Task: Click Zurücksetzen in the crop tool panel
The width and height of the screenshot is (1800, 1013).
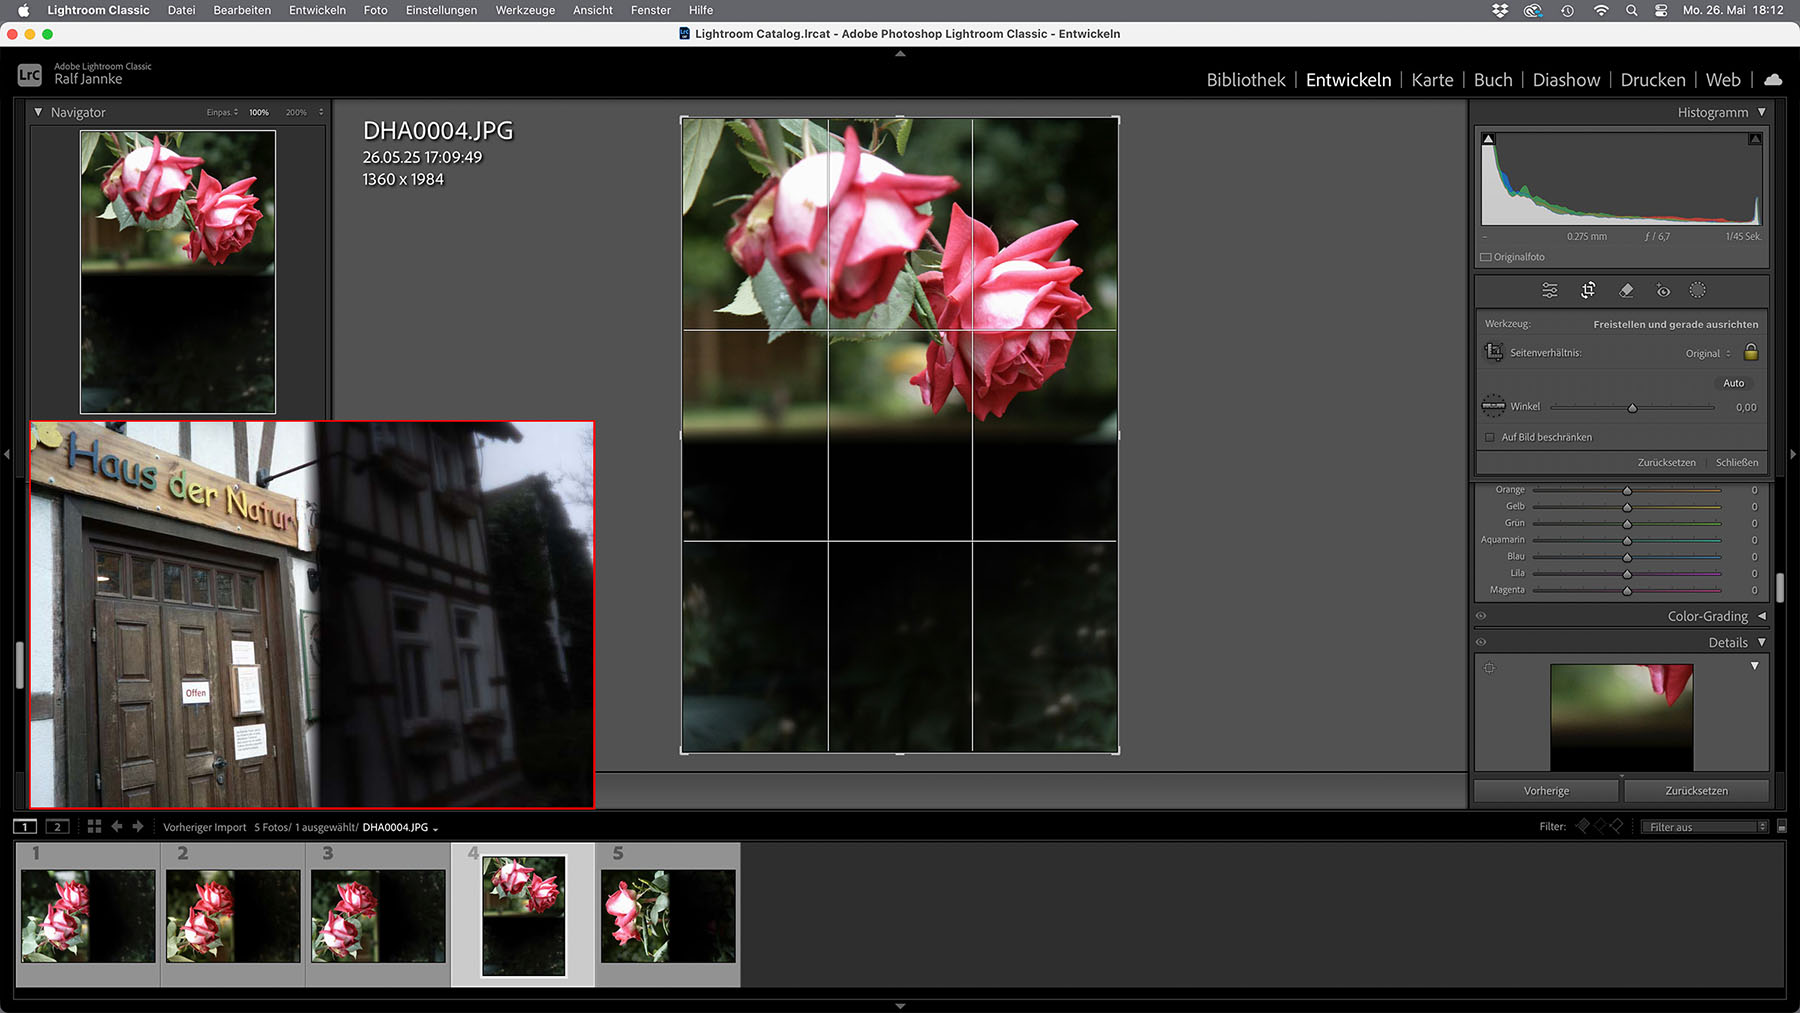Action: click(1666, 462)
